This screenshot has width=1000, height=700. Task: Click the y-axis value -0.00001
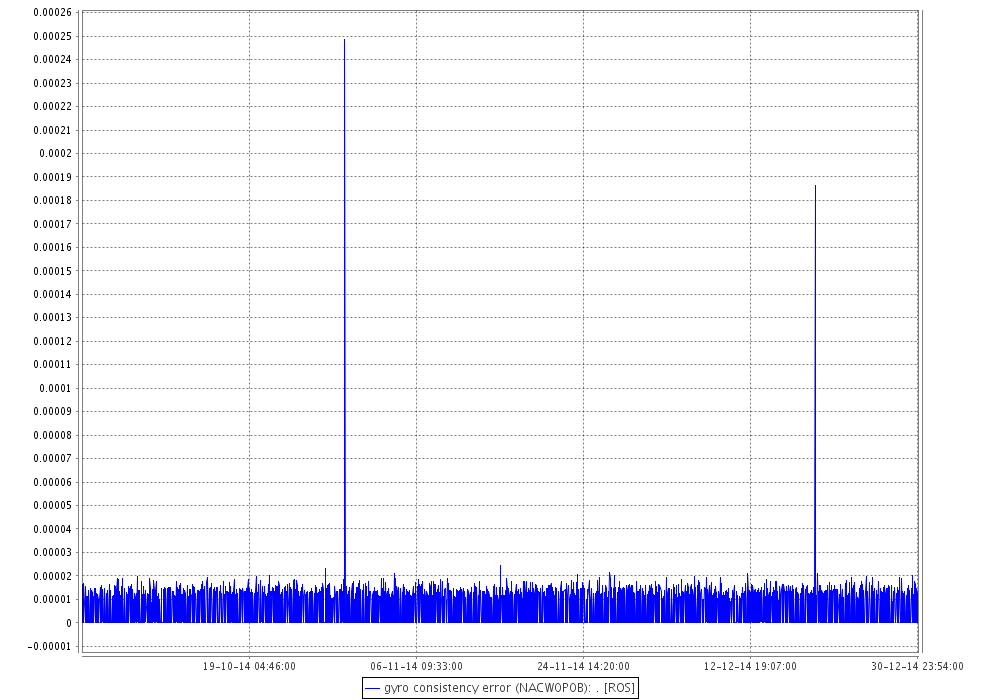point(50,646)
